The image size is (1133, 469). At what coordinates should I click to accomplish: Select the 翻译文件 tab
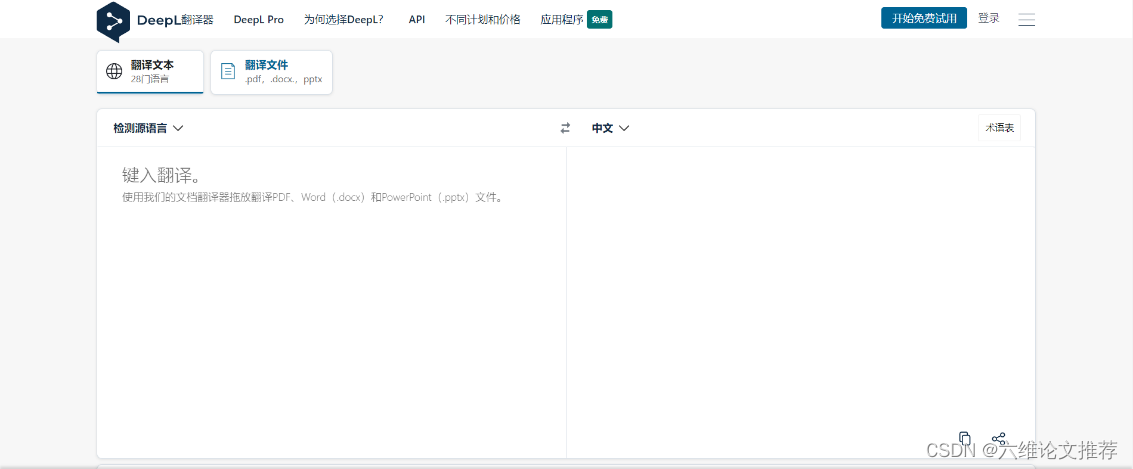click(x=271, y=72)
